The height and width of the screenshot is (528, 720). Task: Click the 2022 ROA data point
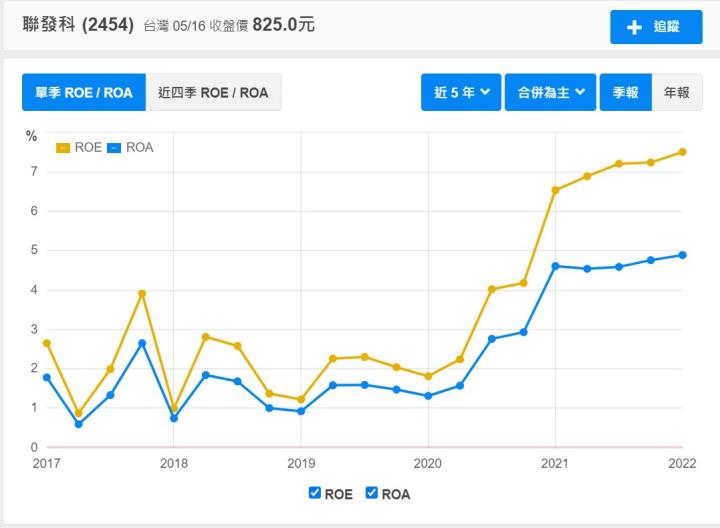point(682,255)
